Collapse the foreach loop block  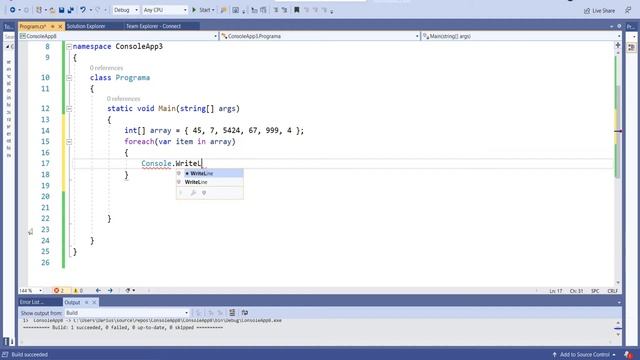[69, 142]
